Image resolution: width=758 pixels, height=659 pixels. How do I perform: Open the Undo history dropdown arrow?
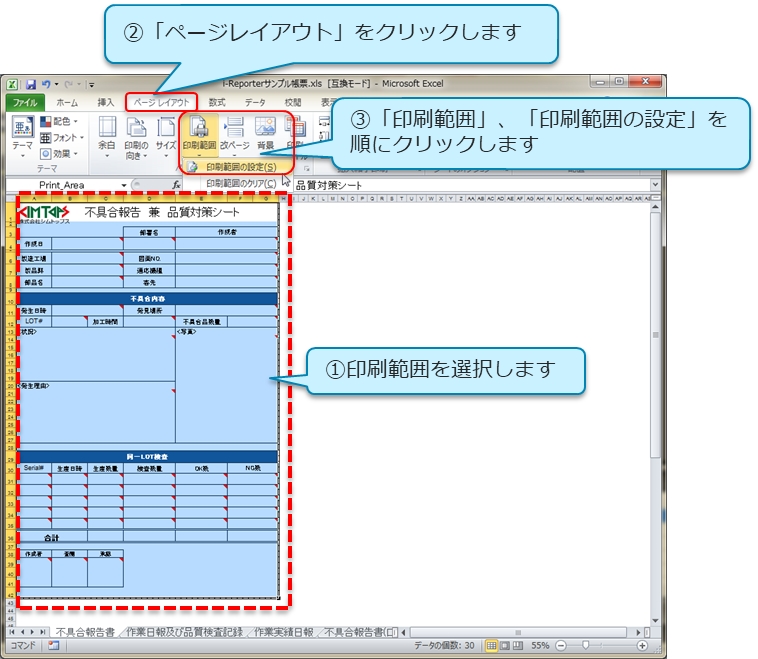click(x=57, y=85)
